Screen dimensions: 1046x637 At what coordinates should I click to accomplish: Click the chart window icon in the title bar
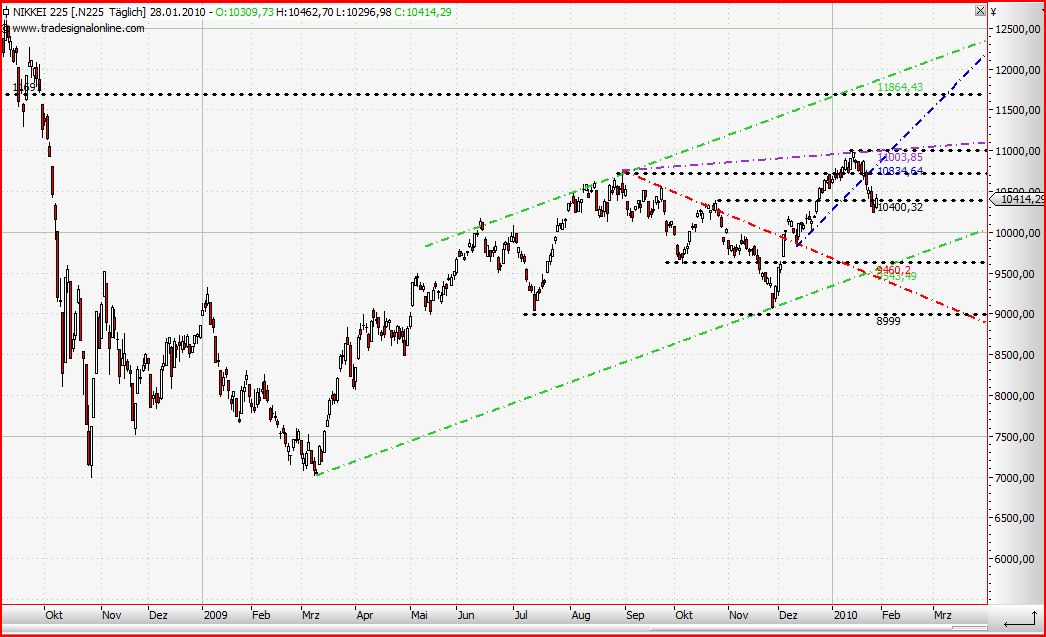tap(6, 13)
